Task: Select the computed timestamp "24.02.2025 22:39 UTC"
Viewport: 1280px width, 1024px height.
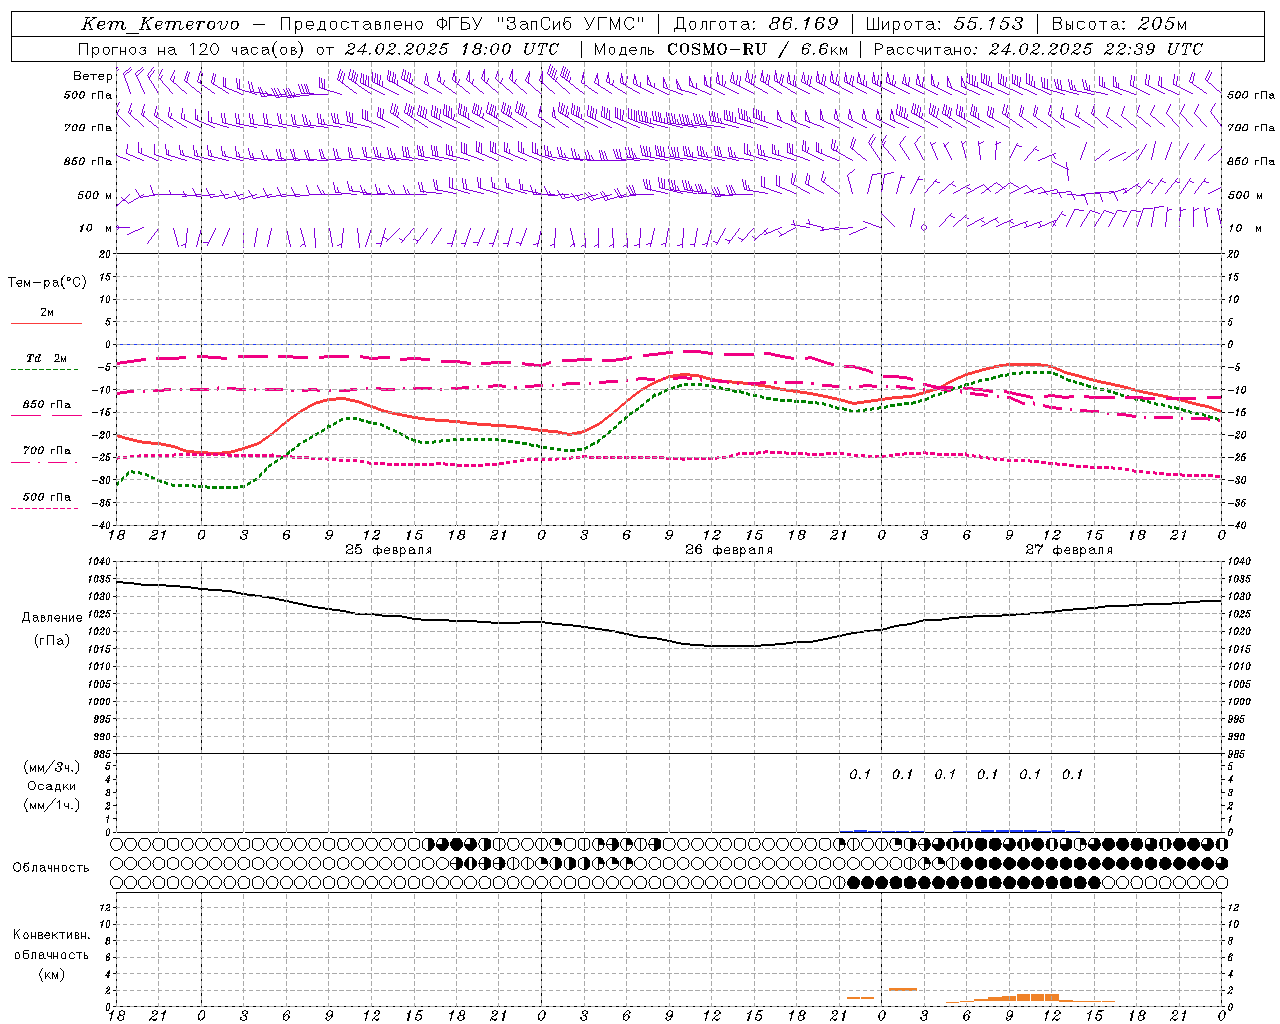Action: point(1096,49)
